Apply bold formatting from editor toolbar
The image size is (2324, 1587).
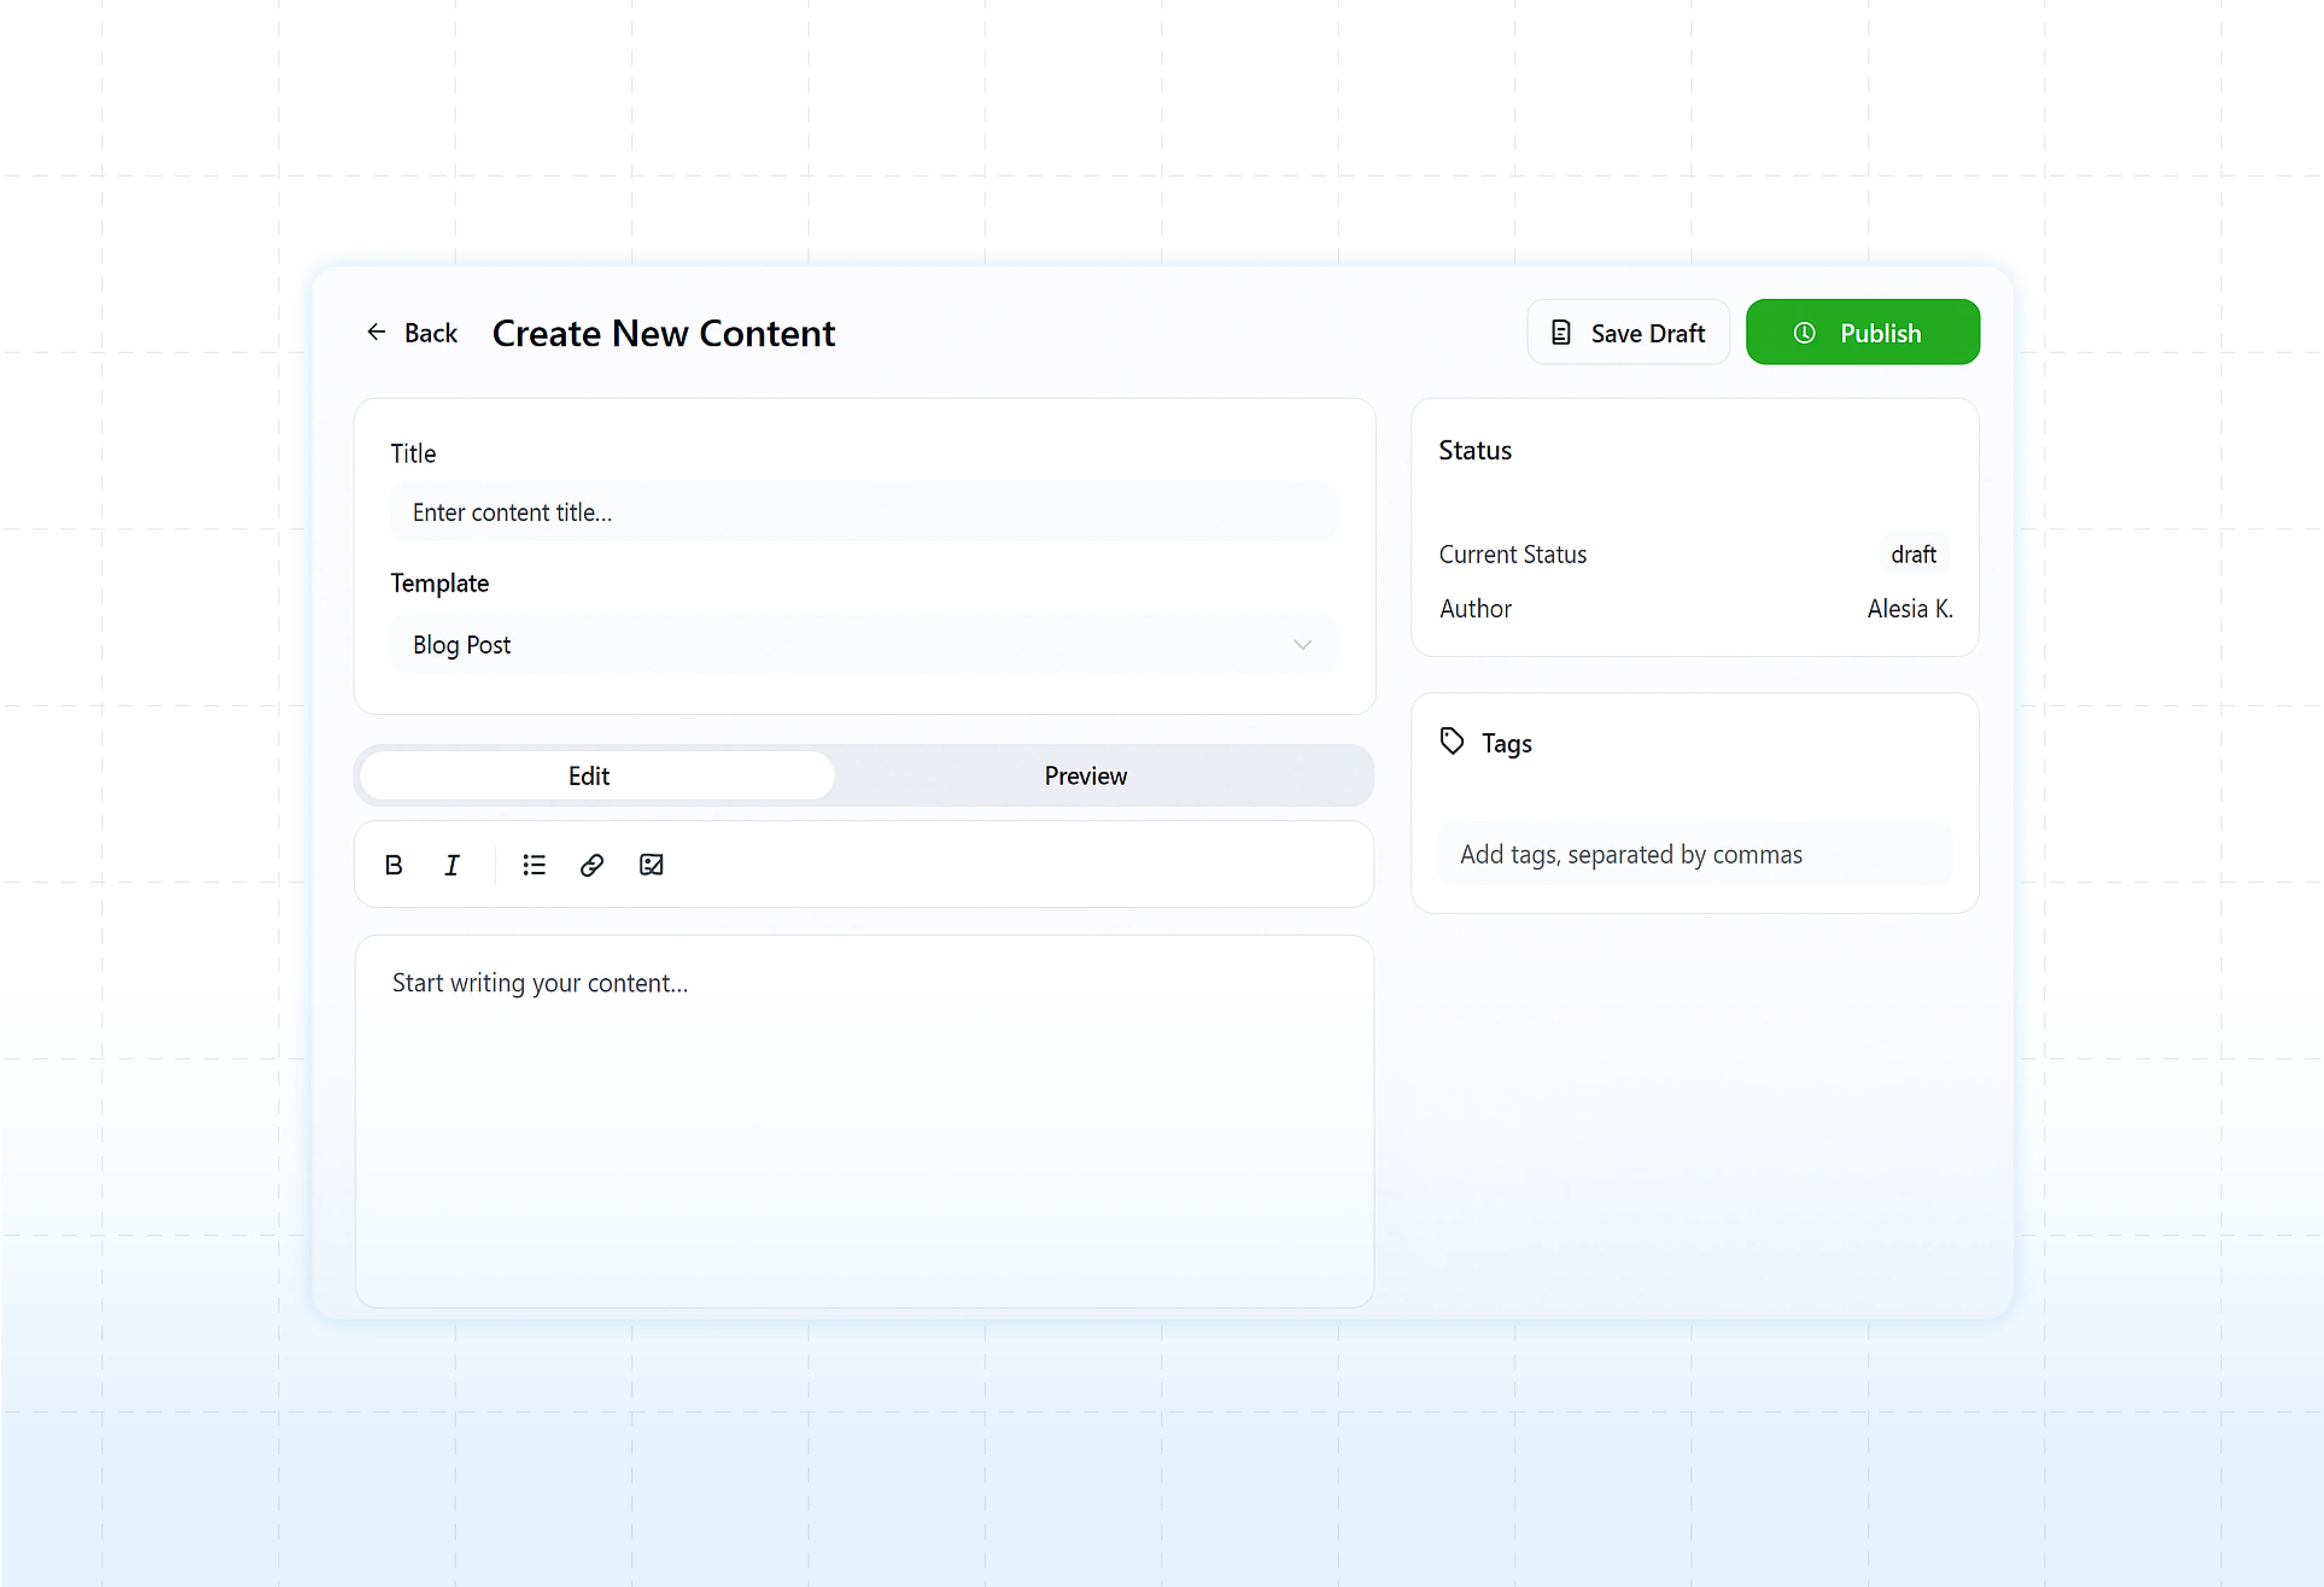tap(393, 865)
